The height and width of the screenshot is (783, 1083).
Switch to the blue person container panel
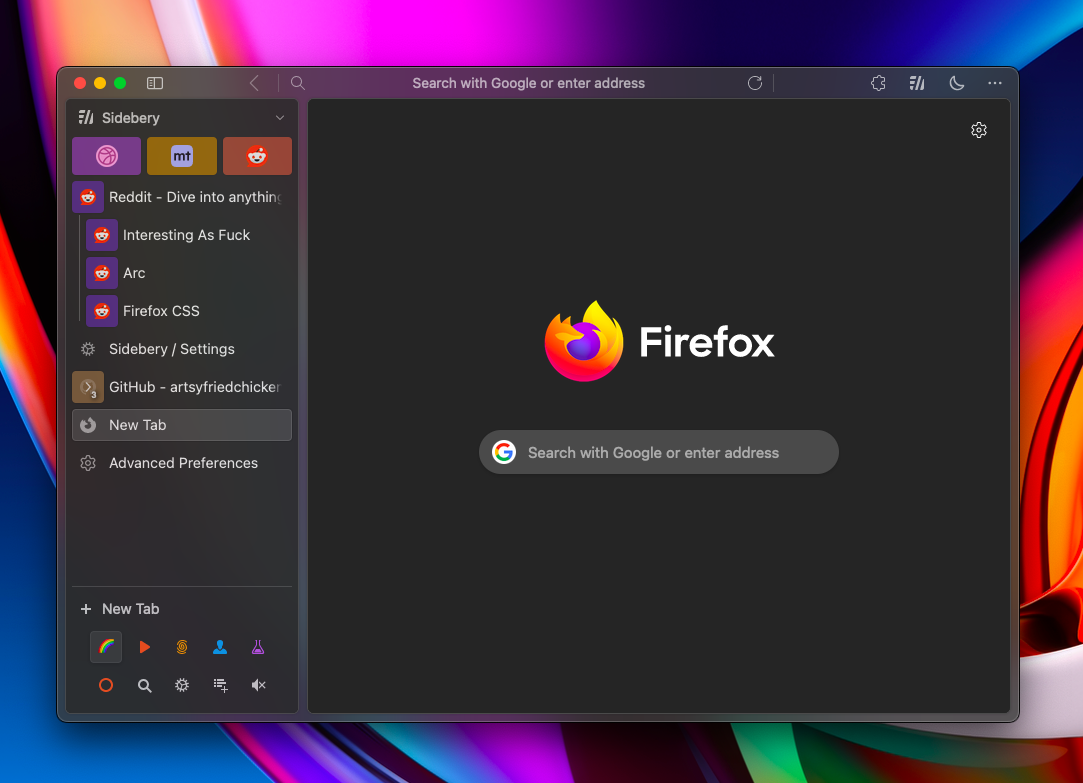[220, 647]
